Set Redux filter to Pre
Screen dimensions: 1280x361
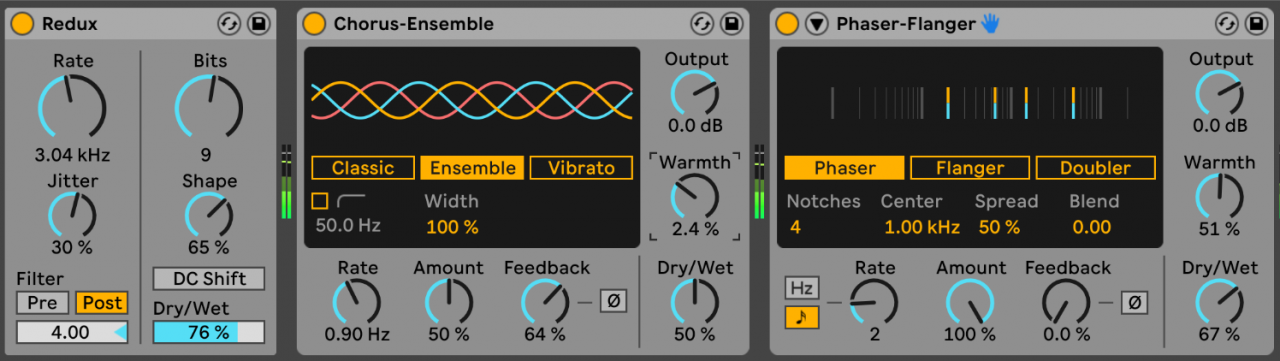[42, 302]
